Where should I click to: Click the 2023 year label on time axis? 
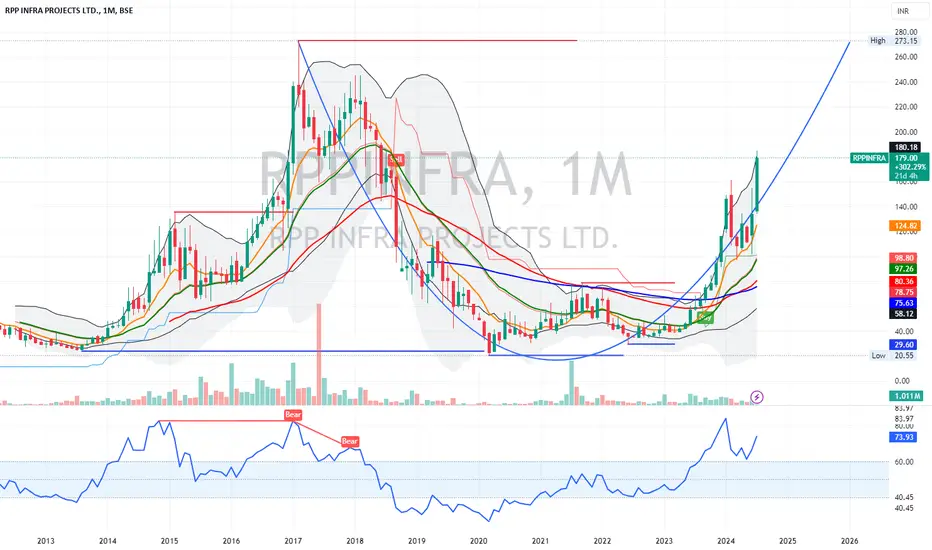(664, 540)
